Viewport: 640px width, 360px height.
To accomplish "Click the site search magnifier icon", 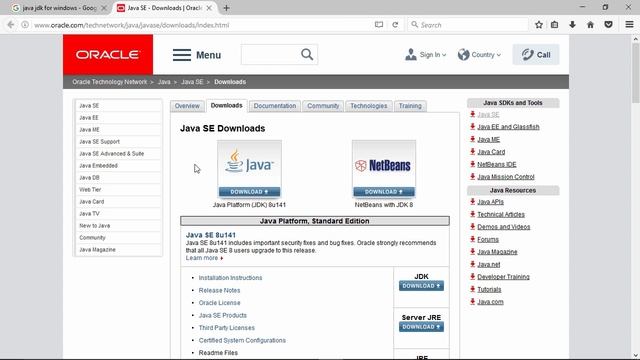I will click(x=307, y=54).
